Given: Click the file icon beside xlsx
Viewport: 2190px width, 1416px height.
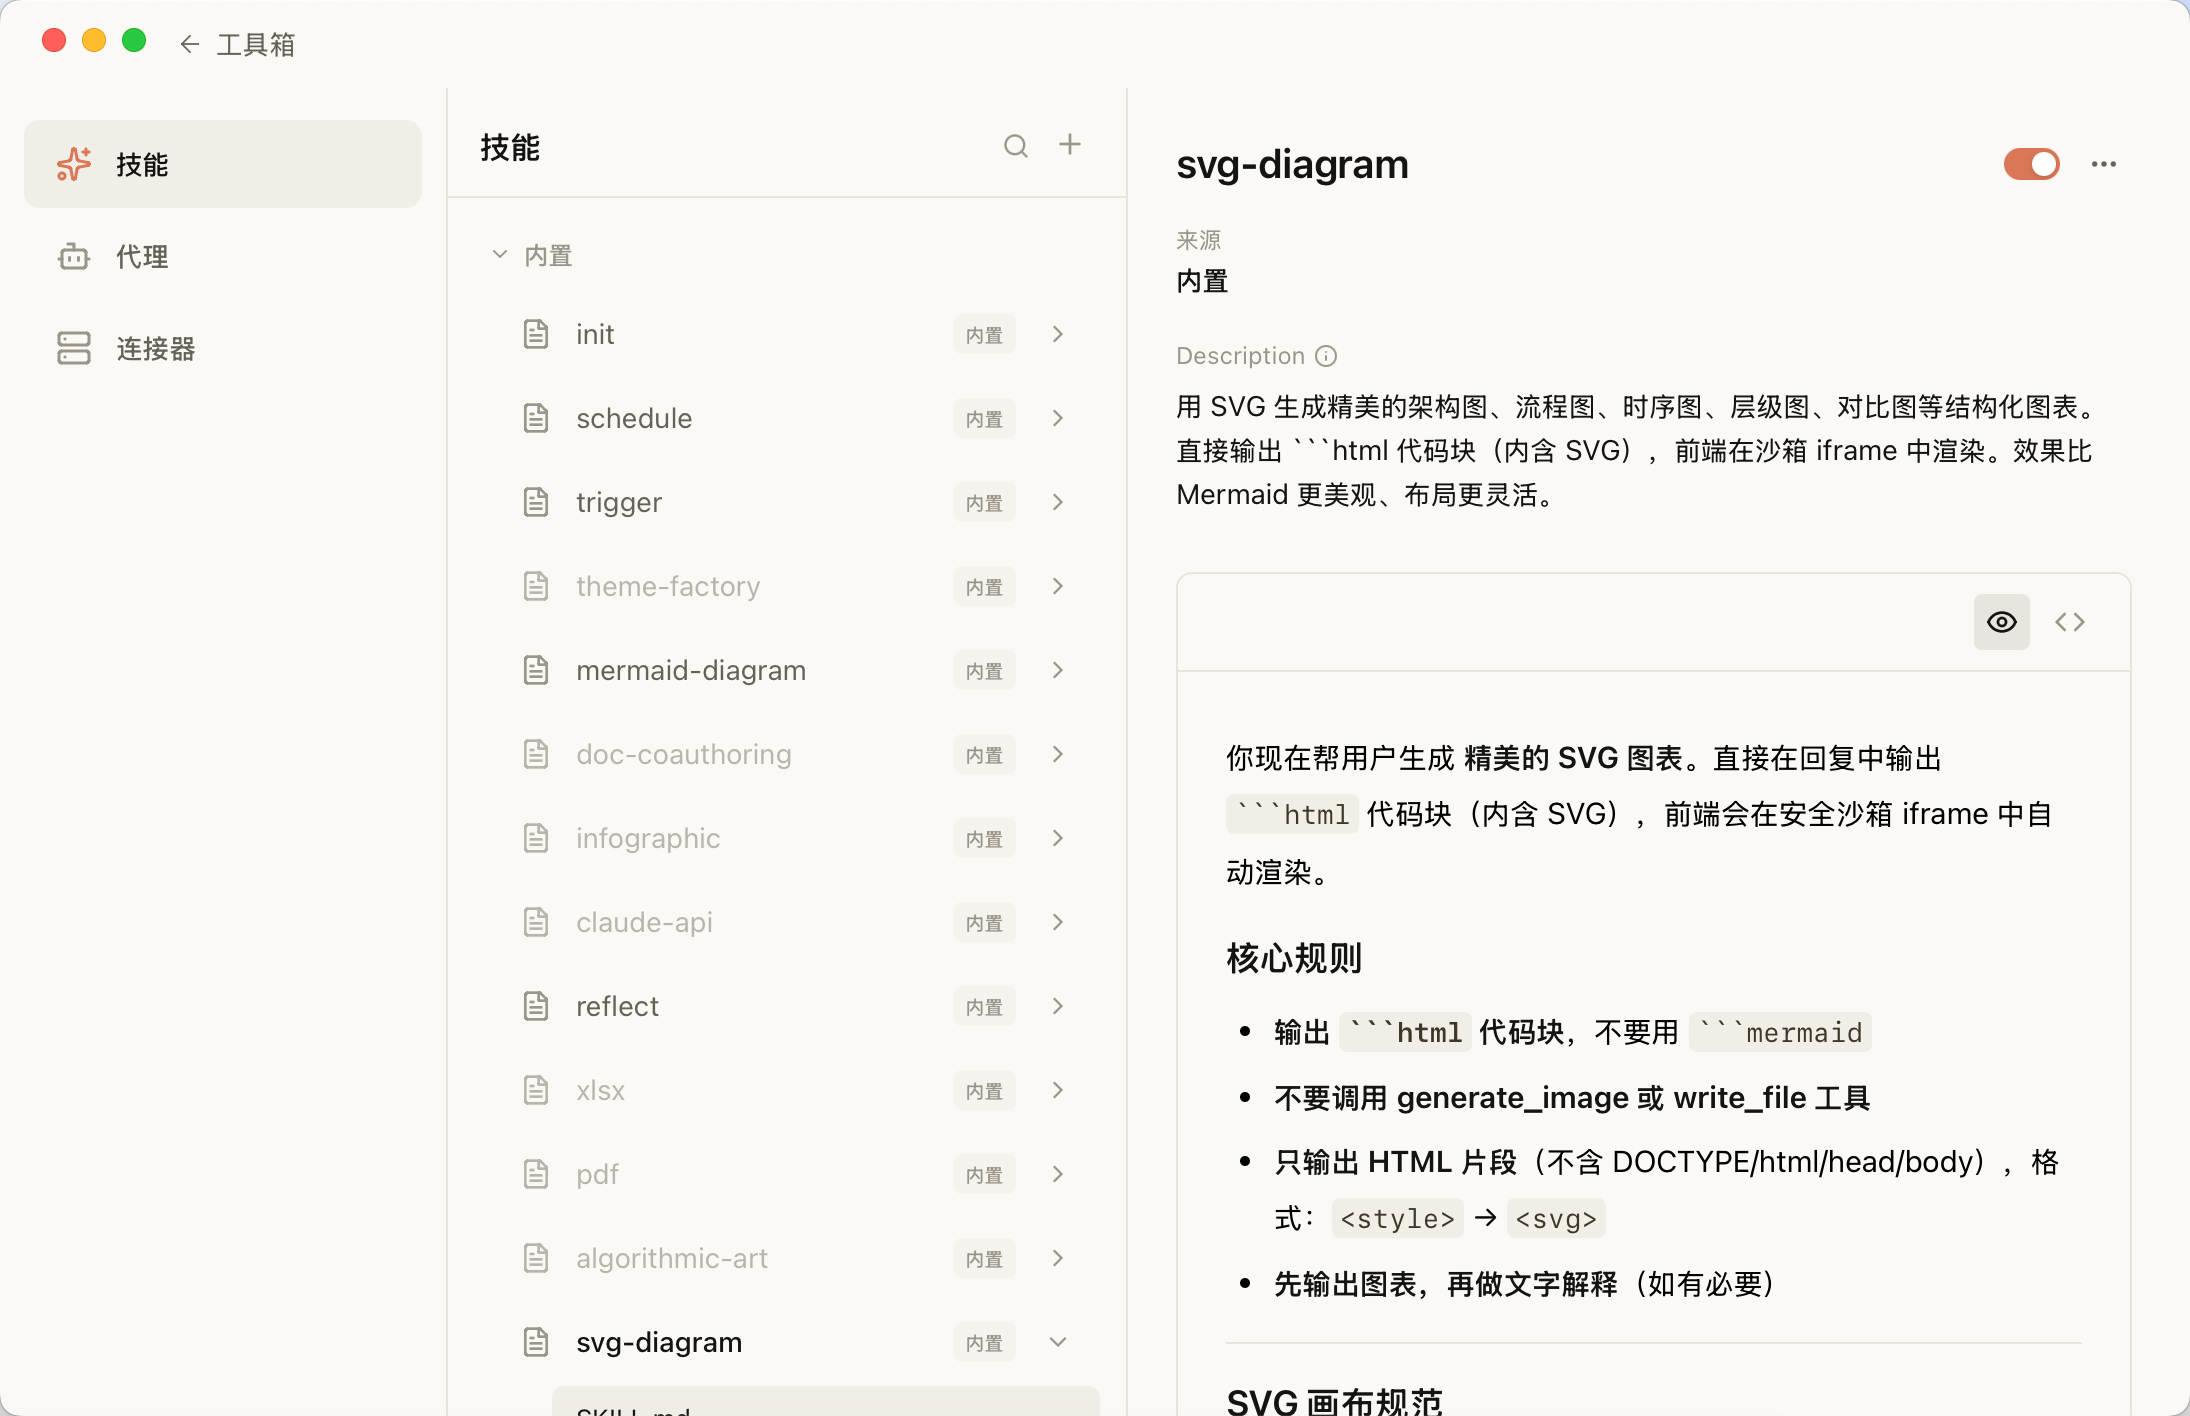Looking at the screenshot, I should [x=536, y=1090].
